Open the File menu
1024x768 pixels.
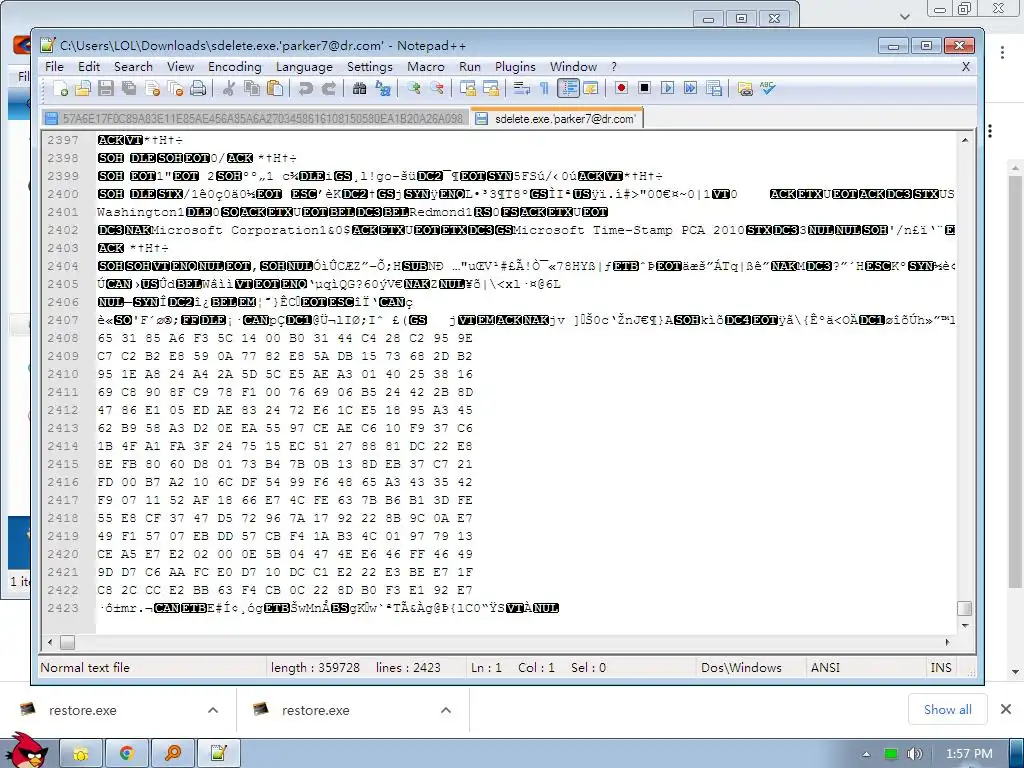point(54,67)
